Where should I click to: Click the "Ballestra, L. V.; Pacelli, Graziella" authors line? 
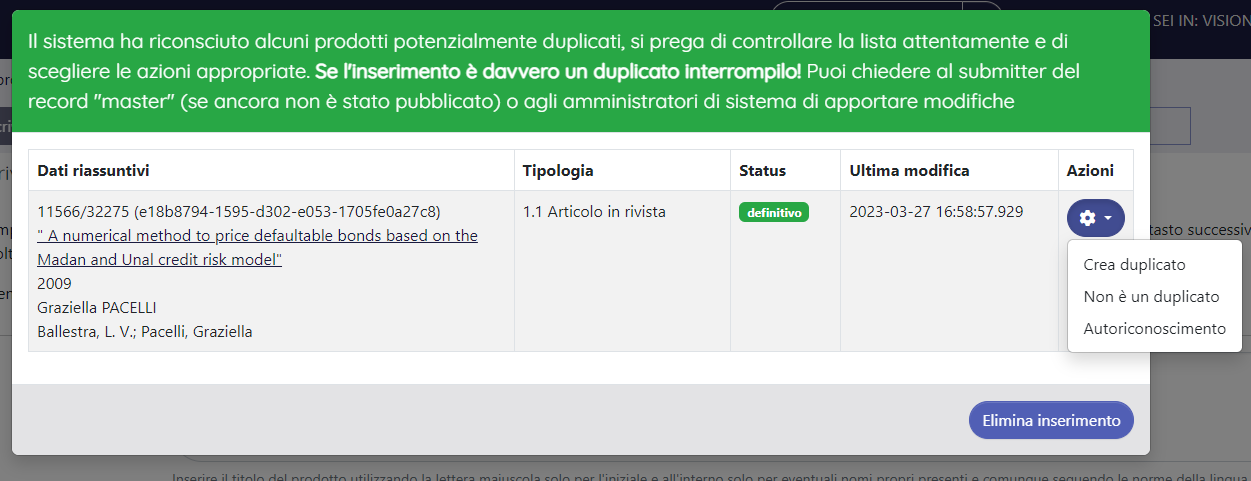click(x=144, y=331)
